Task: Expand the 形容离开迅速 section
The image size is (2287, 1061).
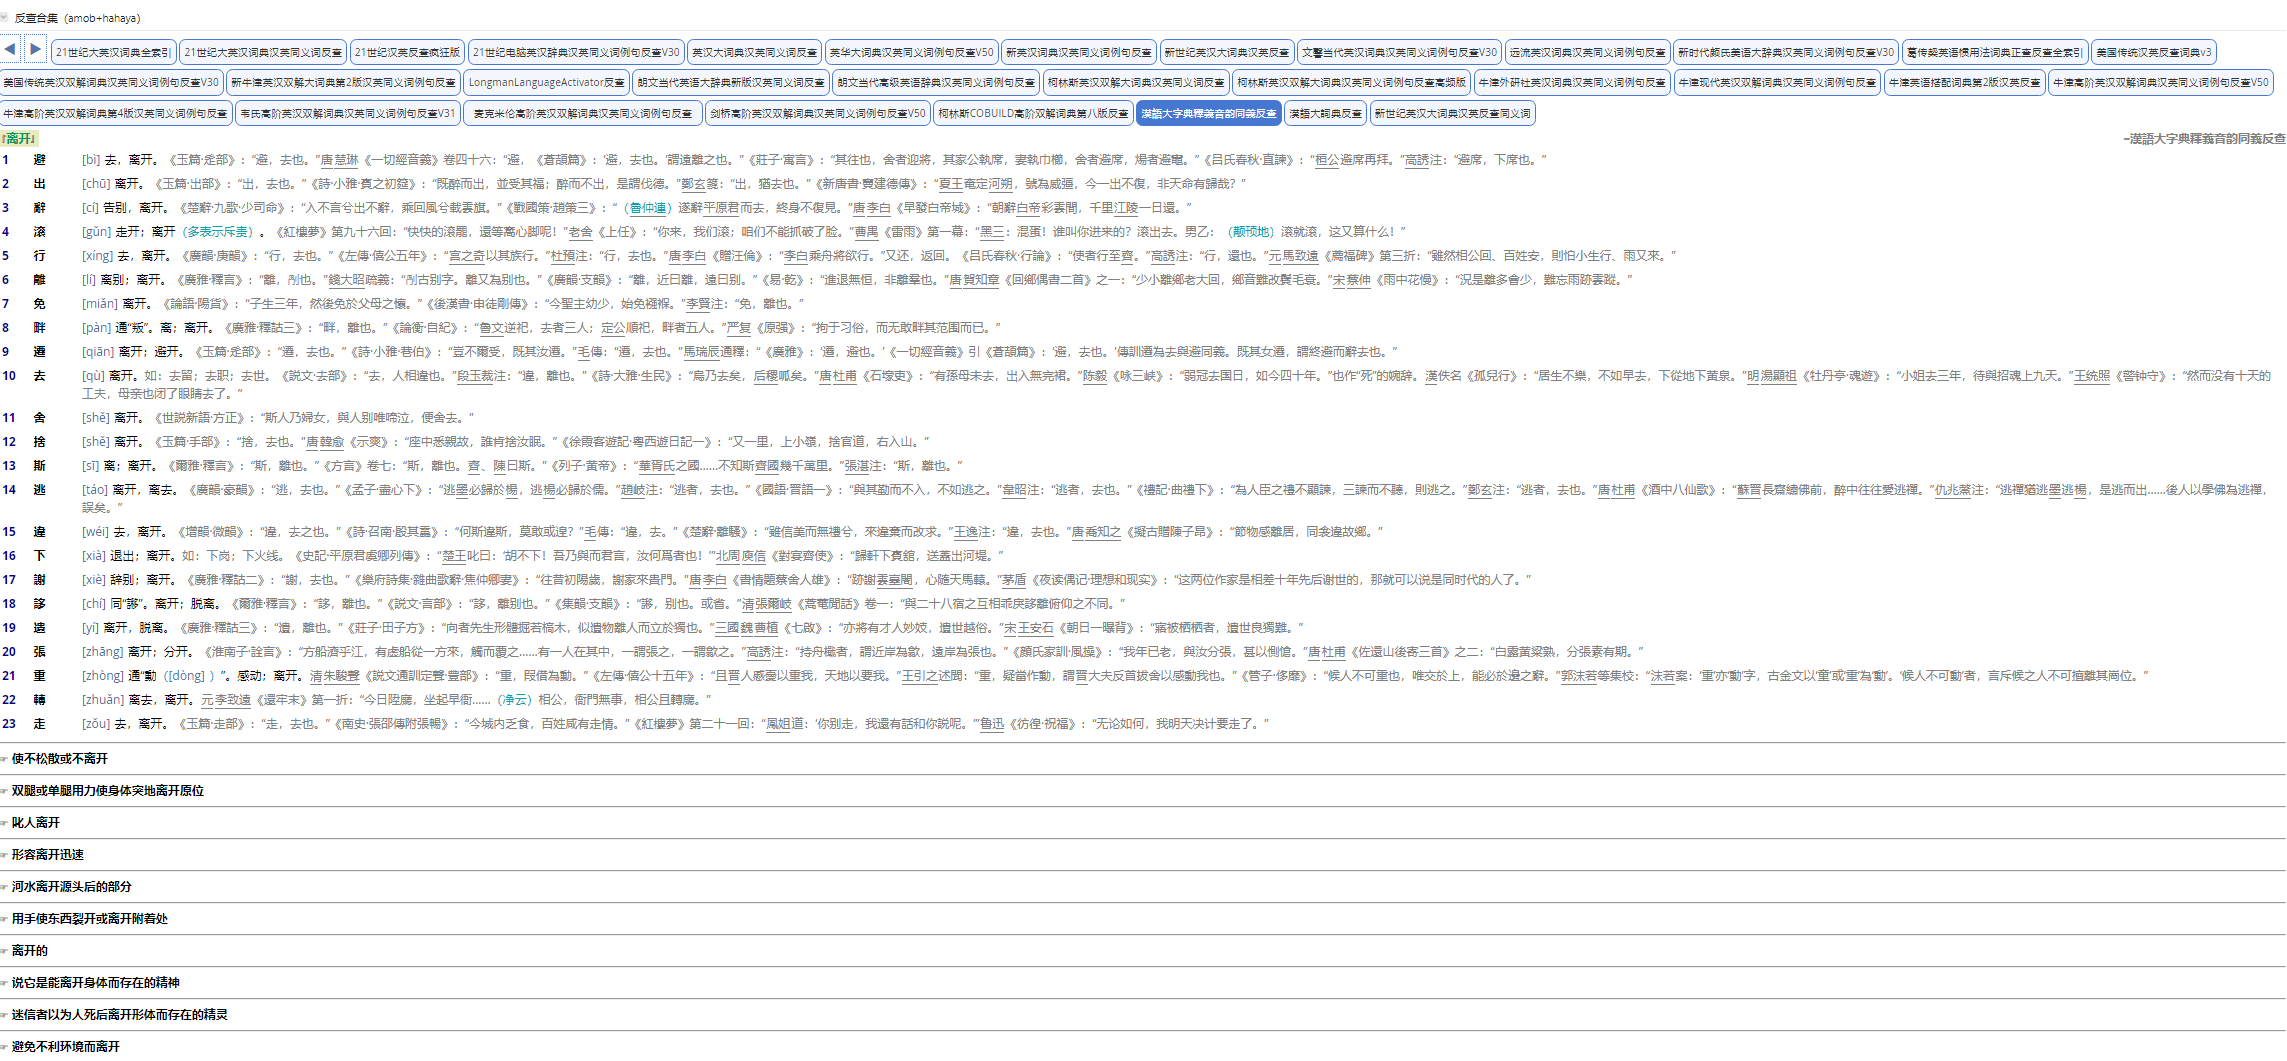Action: (48, 855)
